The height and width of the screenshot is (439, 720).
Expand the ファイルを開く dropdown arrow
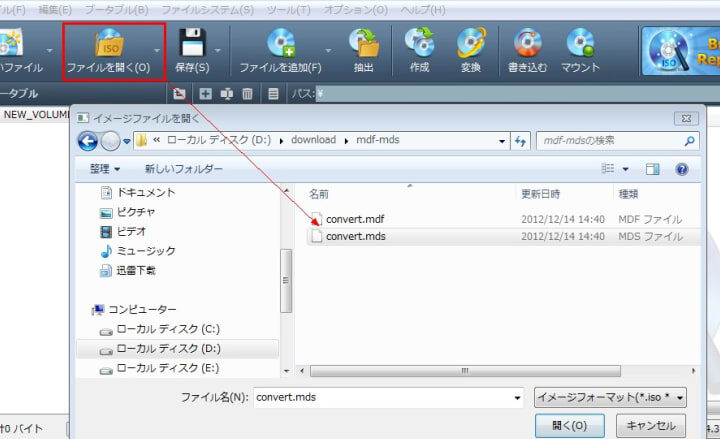tap(158, 50)
